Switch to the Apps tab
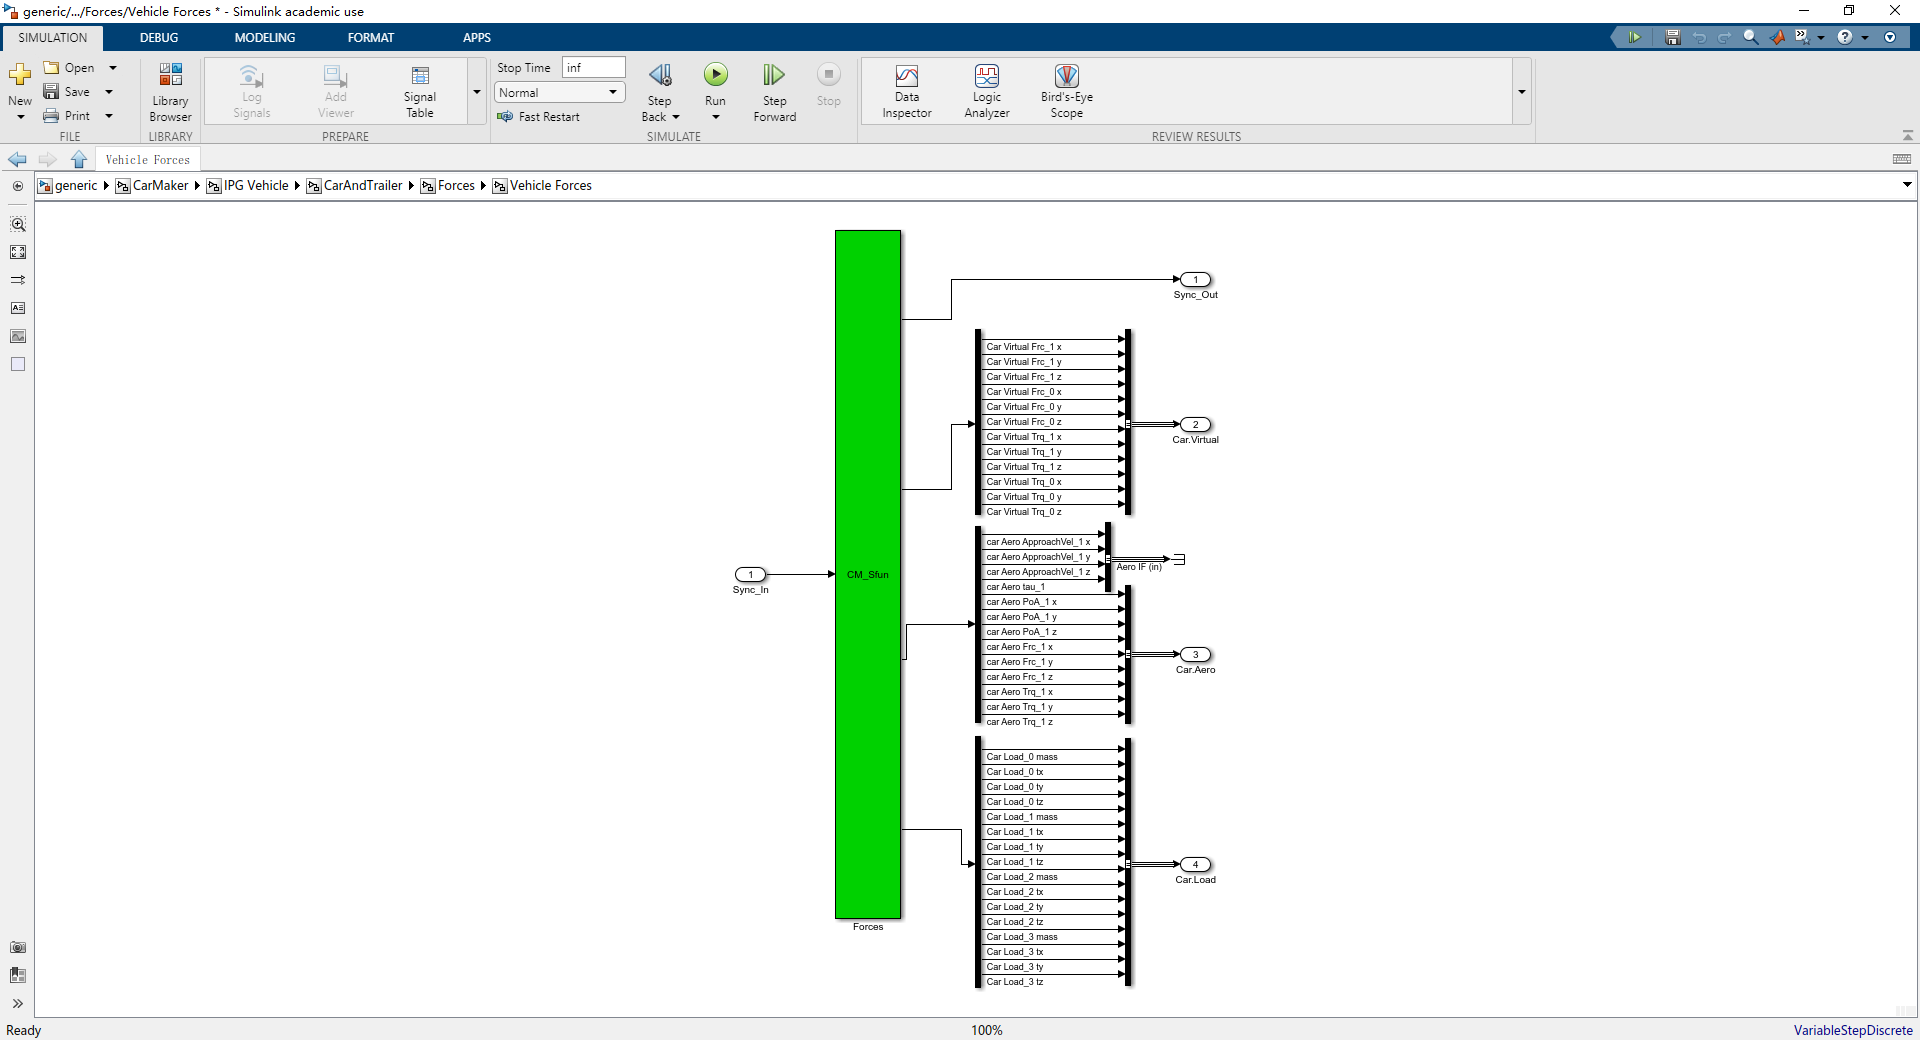 476,38
